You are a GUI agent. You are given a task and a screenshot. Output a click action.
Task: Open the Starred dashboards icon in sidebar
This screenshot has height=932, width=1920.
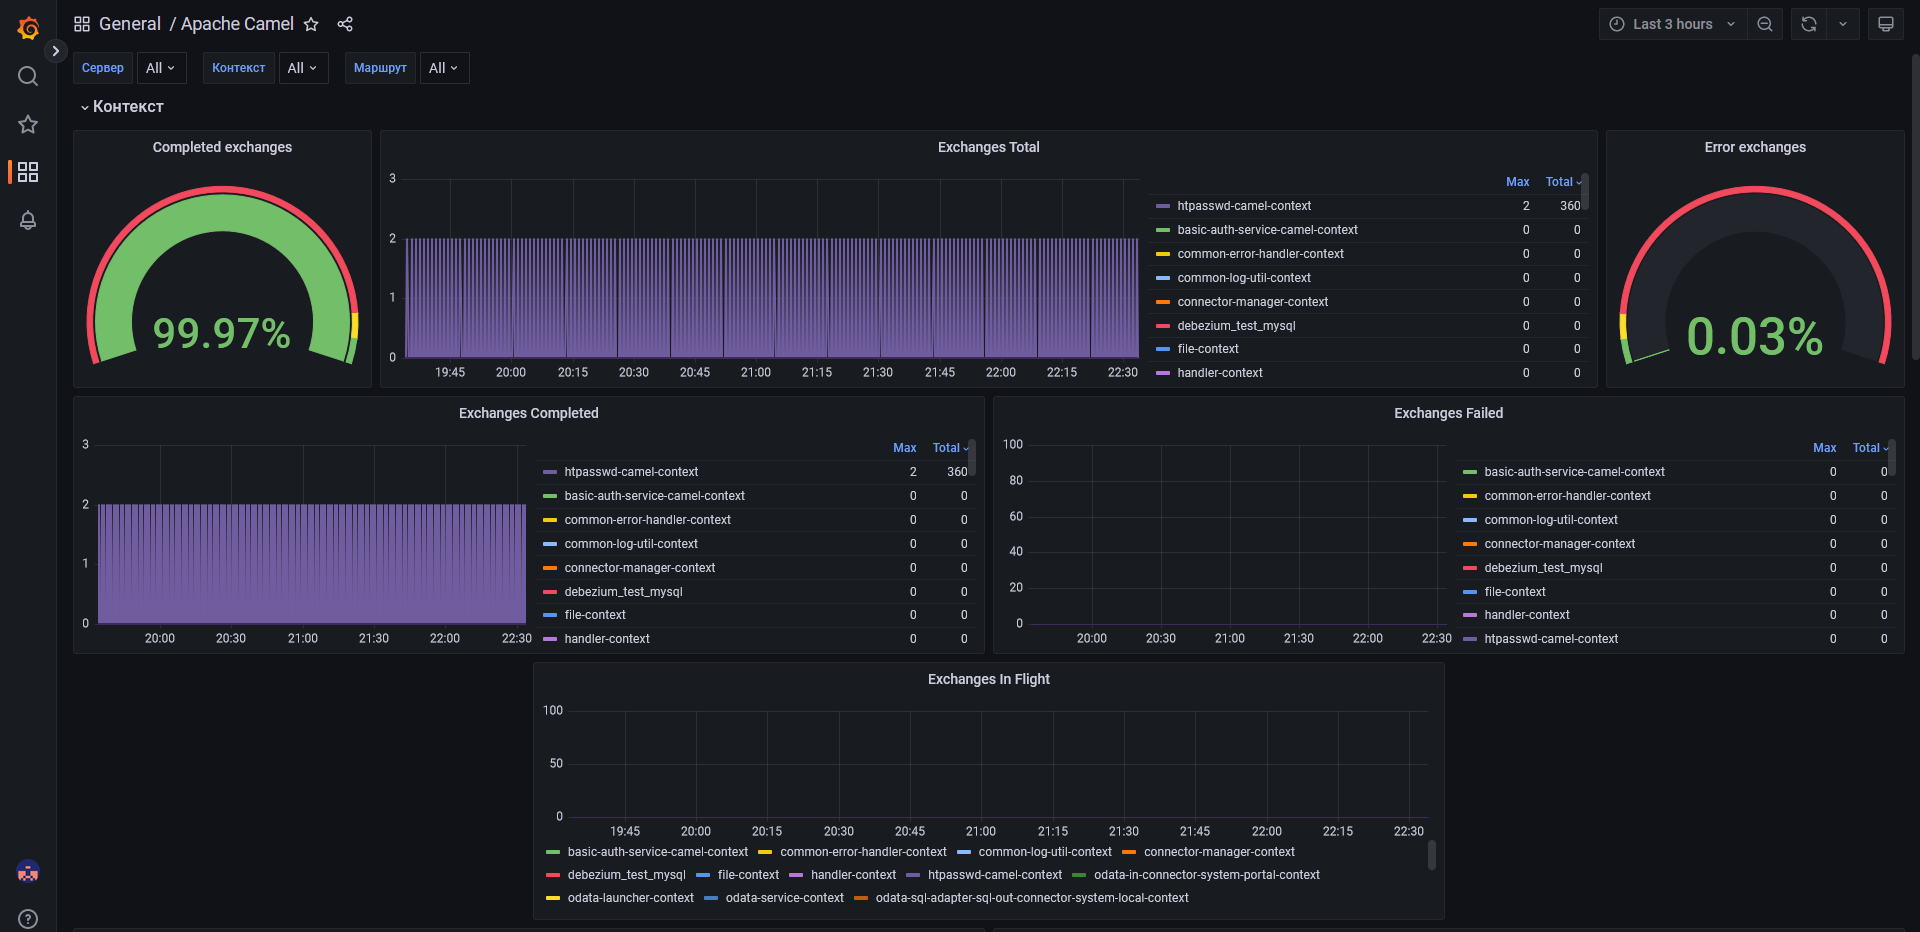click(28, 124)
